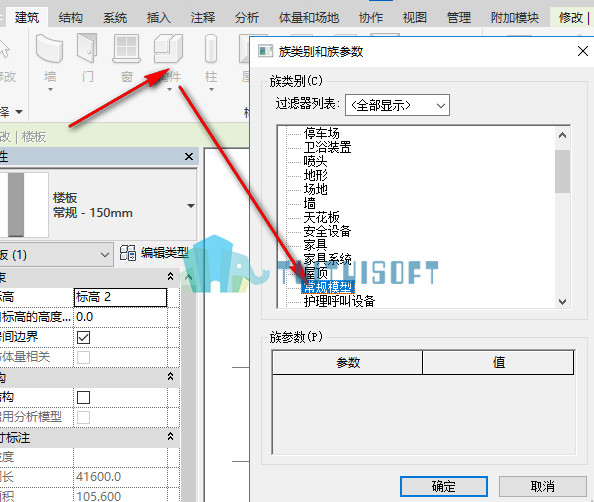Select 常规模型 in the category list

328,287
